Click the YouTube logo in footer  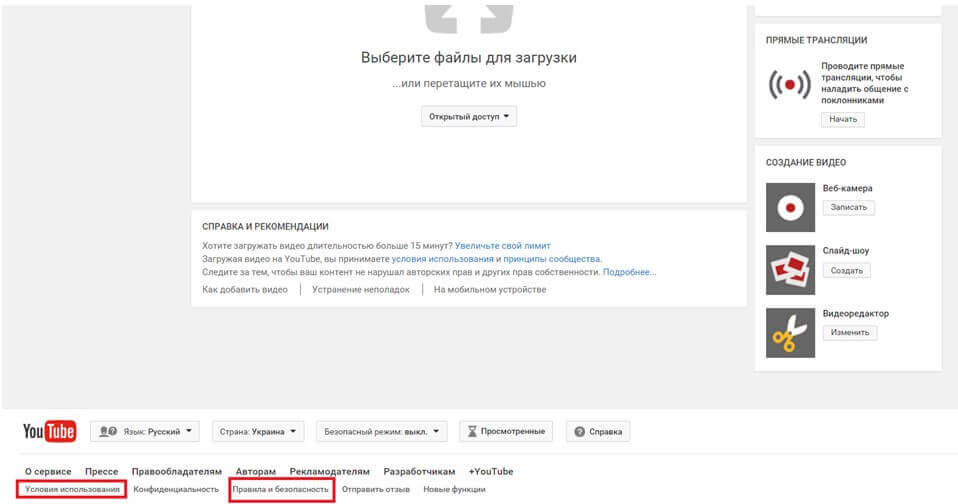[49, 431]
